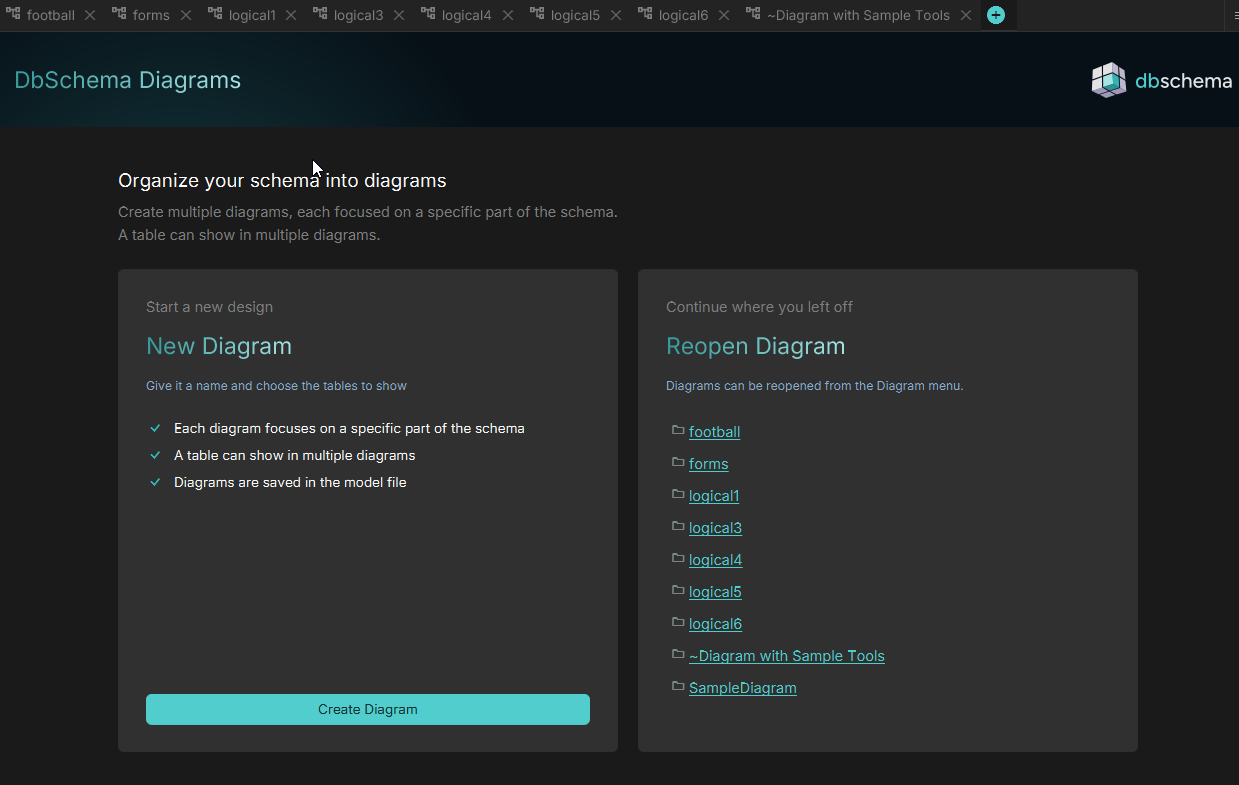Close the logical6 tab
The width and height of the screenshot is (1239, 785).
[724, 15]
